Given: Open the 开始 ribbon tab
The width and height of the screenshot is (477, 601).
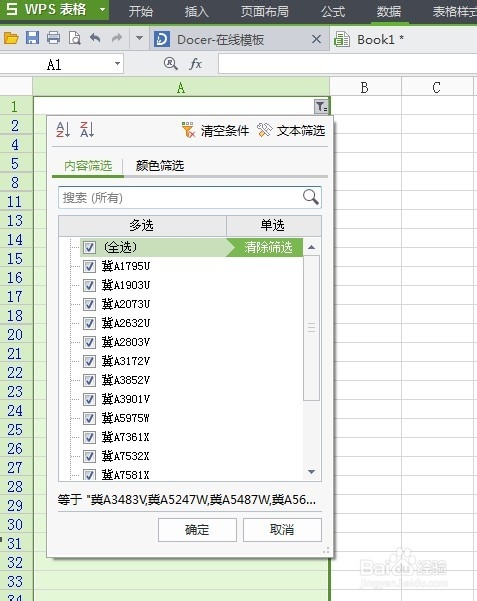Looking at the screenshot, I should click(140, 11).
